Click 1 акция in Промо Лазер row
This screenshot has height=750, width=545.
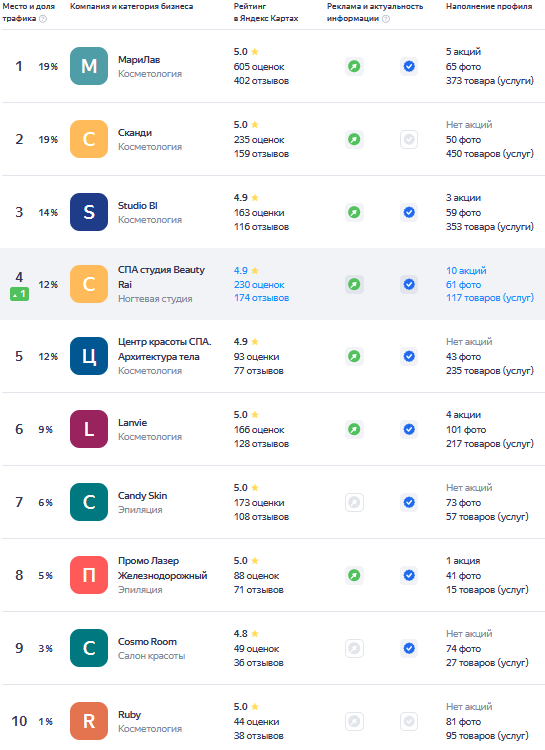click(x=463, y=561)
